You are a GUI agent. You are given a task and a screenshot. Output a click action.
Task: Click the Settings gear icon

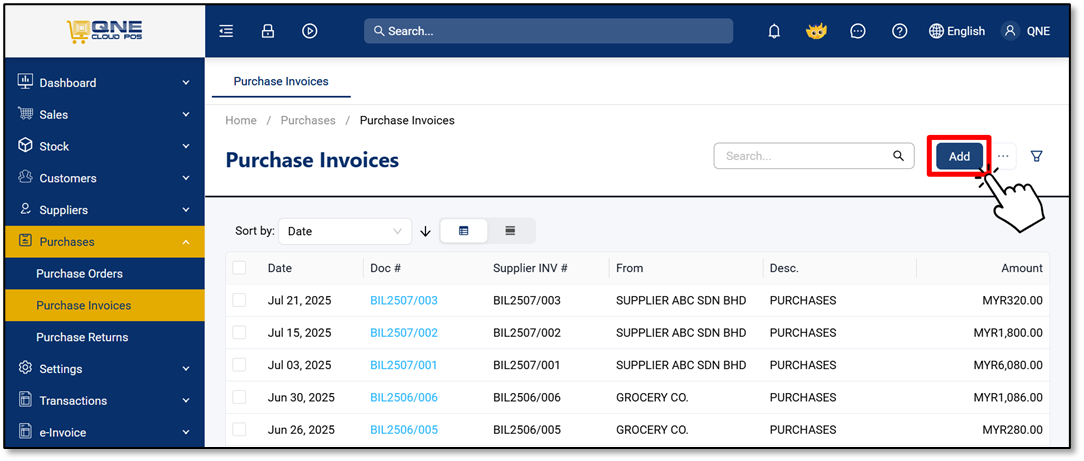[25, 368]
